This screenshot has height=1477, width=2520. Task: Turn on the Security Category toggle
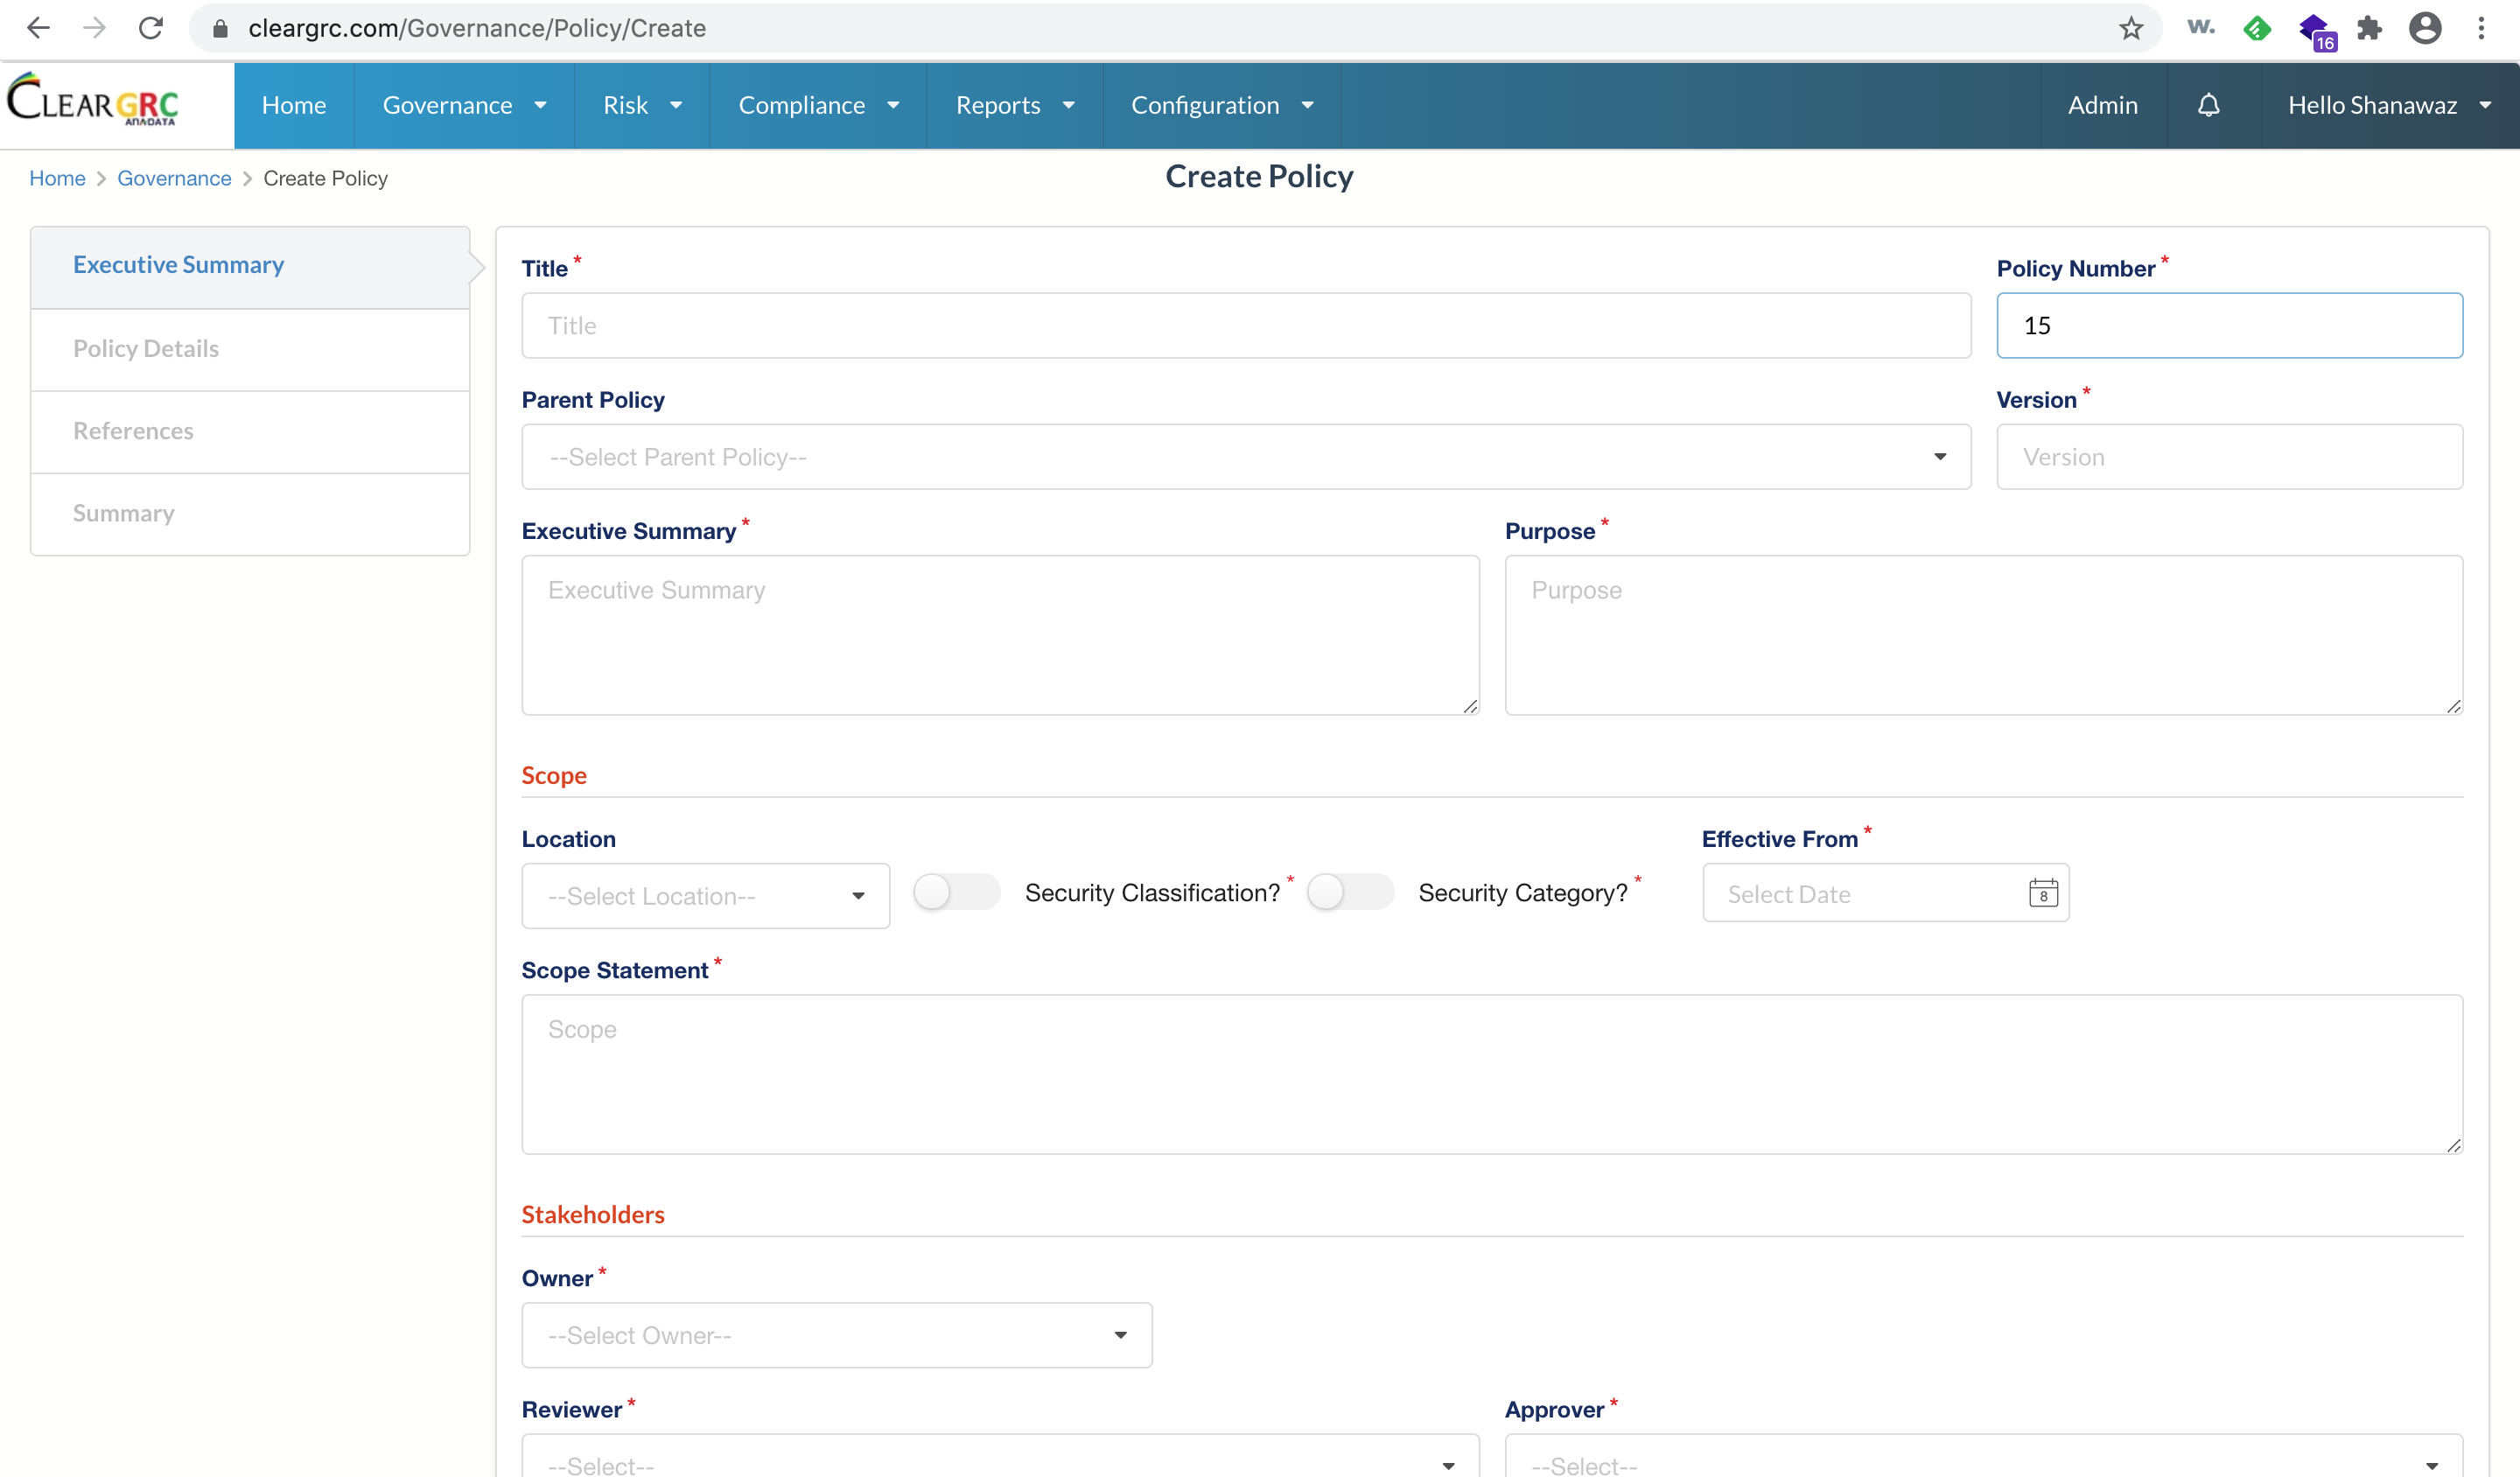coord(1349,892)
